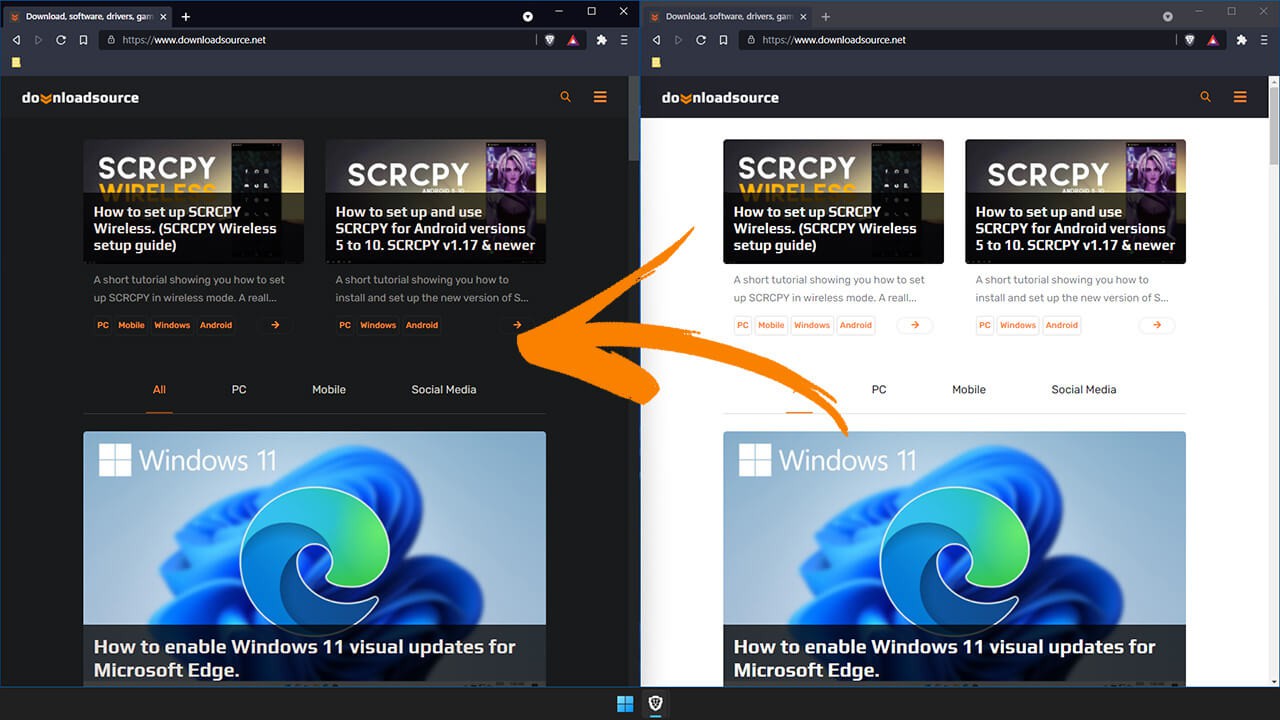
Task: Open SCRCPY Wireless article on dark page
Action: pos(193,201)
